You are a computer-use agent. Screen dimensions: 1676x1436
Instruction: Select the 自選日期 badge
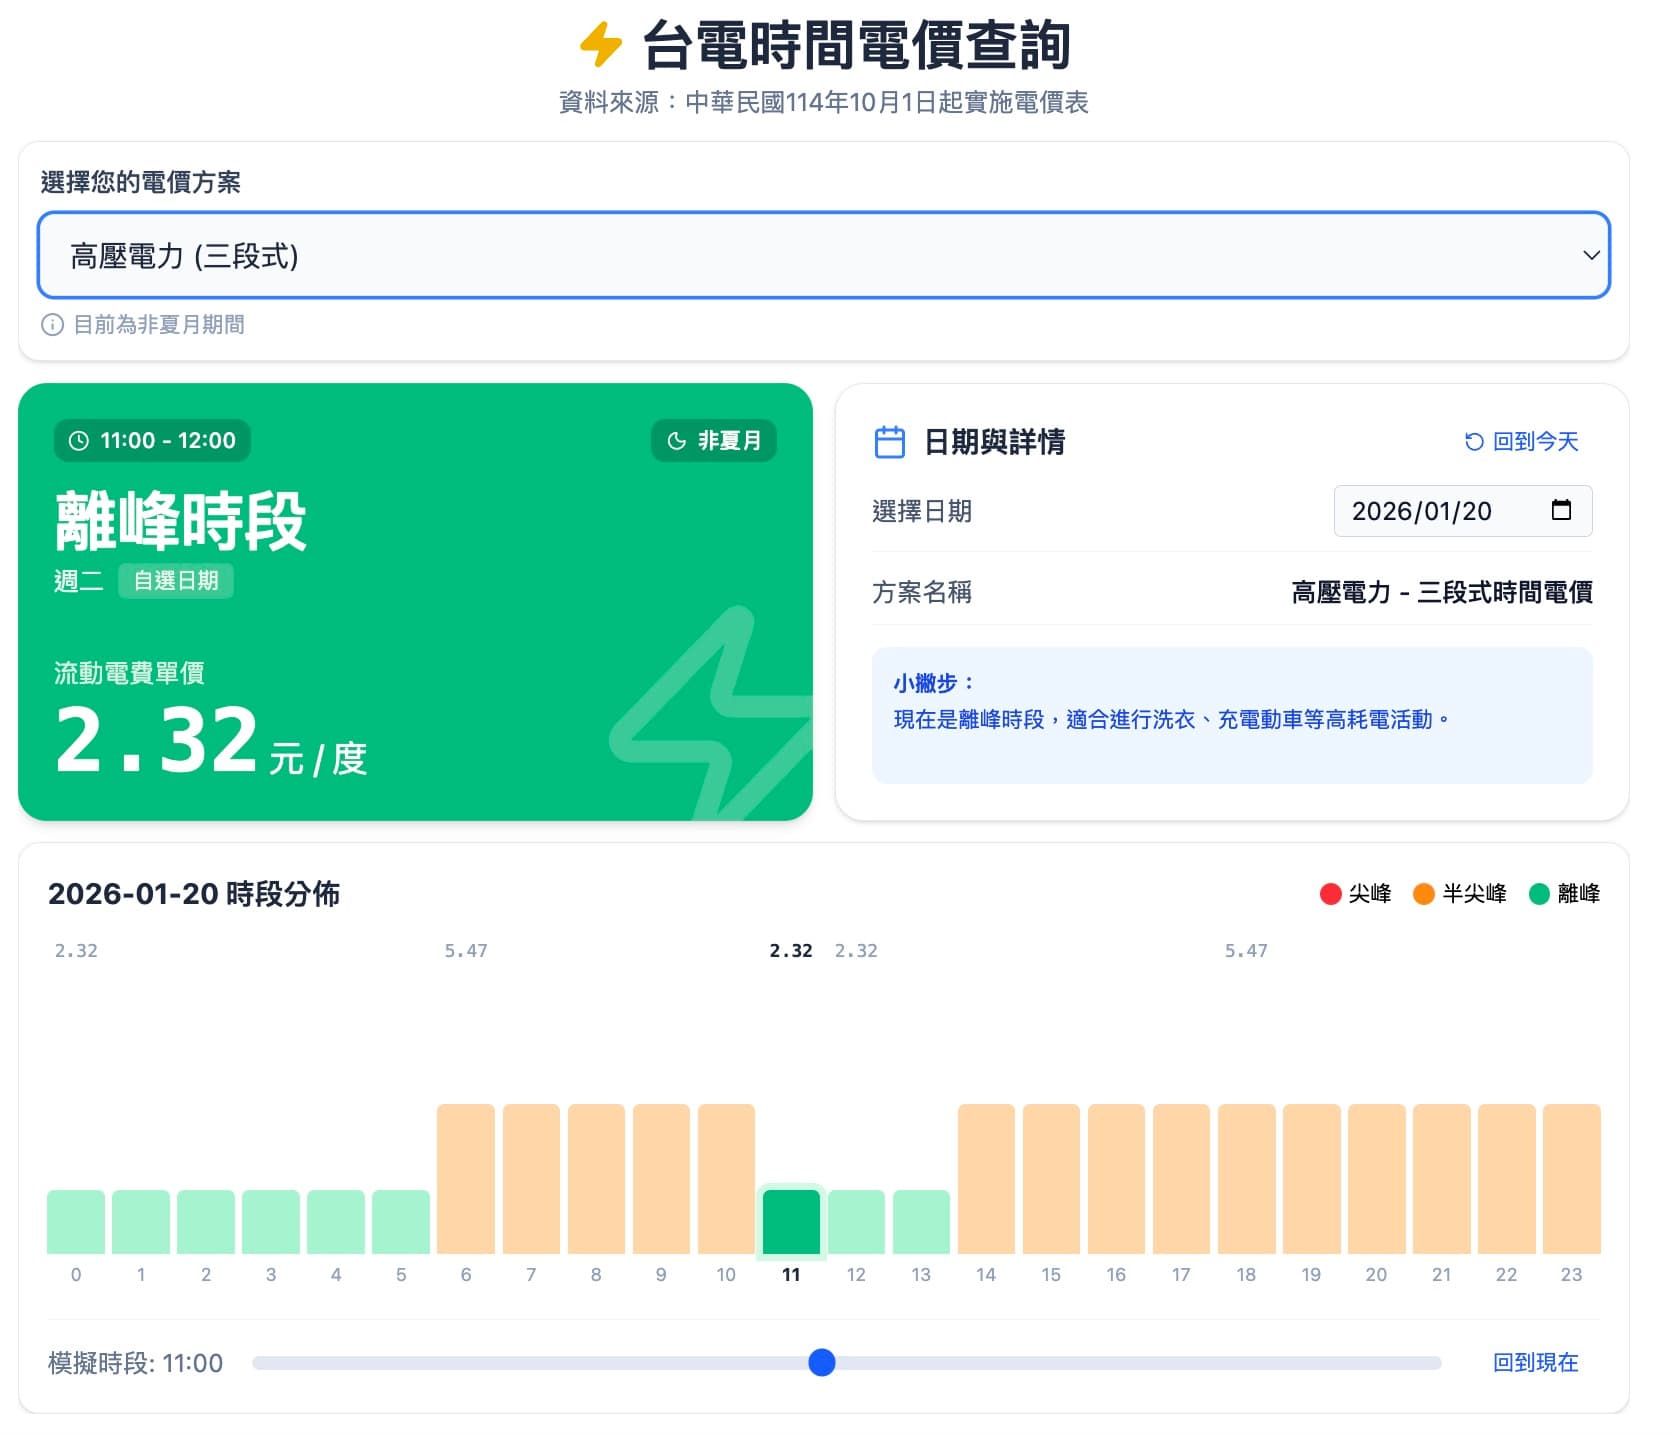[x=177, y=581]
